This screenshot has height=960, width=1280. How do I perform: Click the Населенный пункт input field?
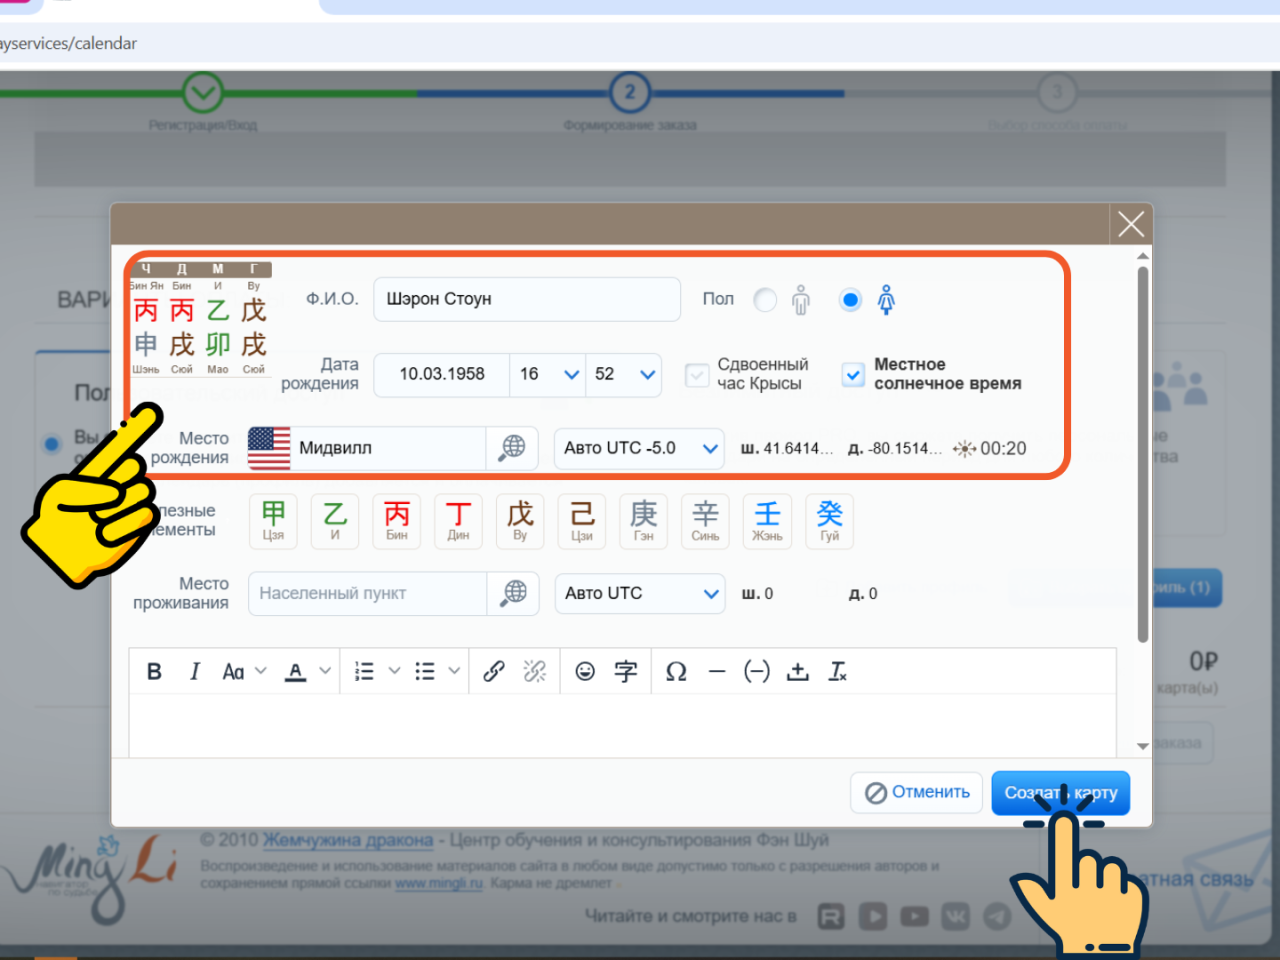367,593
